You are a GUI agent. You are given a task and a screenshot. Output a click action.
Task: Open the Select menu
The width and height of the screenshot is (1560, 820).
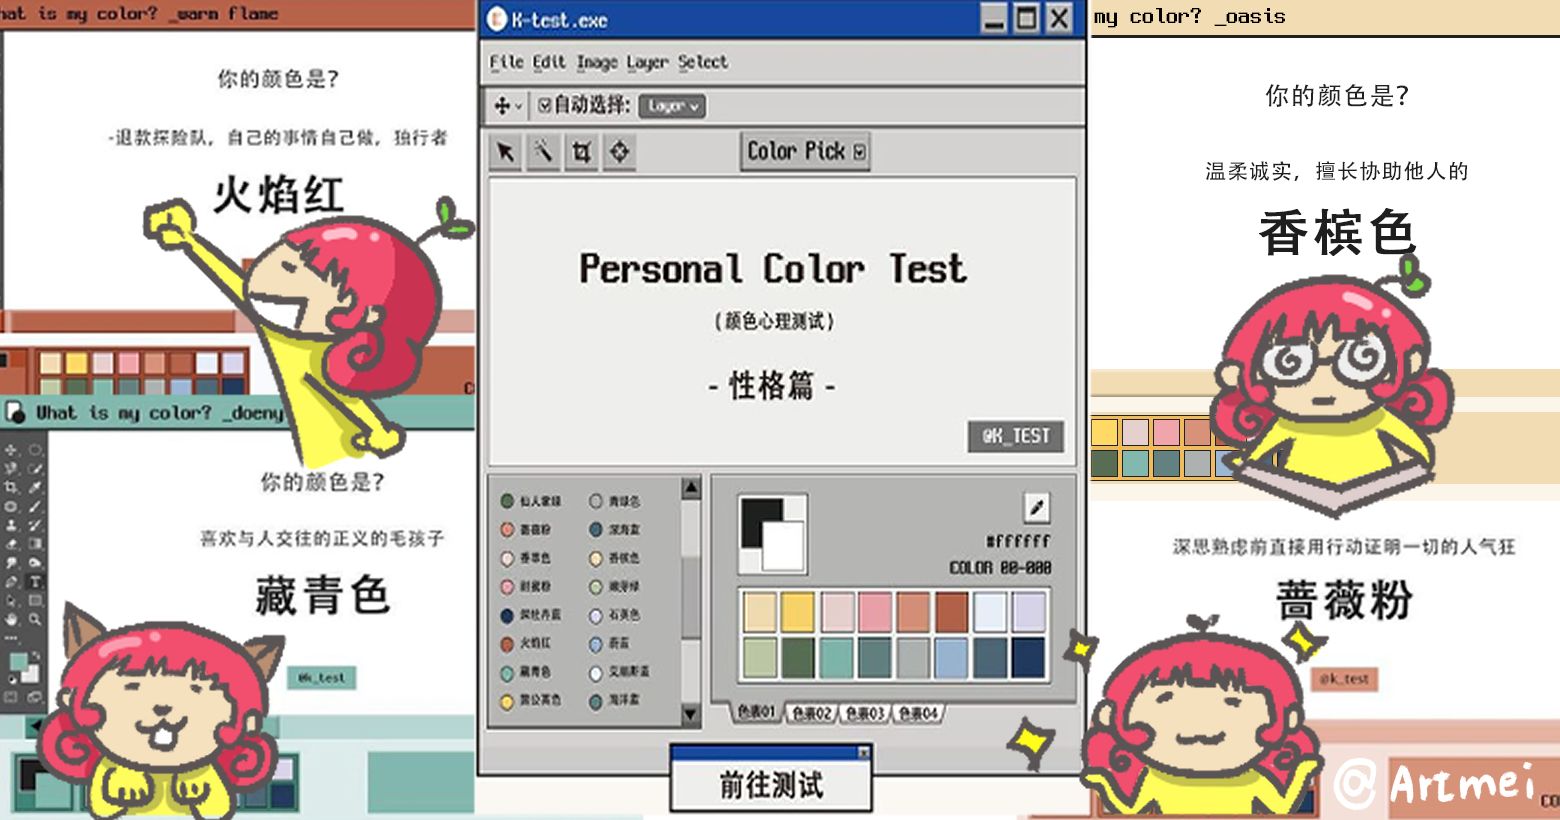pos(703,62)
